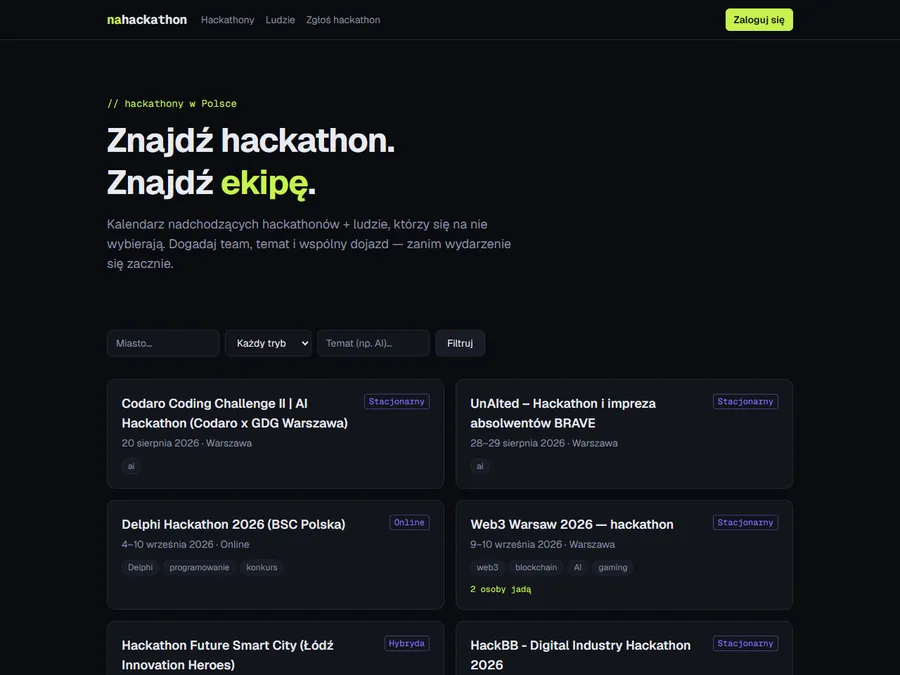Open the Ludzie nav item
Screen dimensions: 900x675
coord(280,20)
